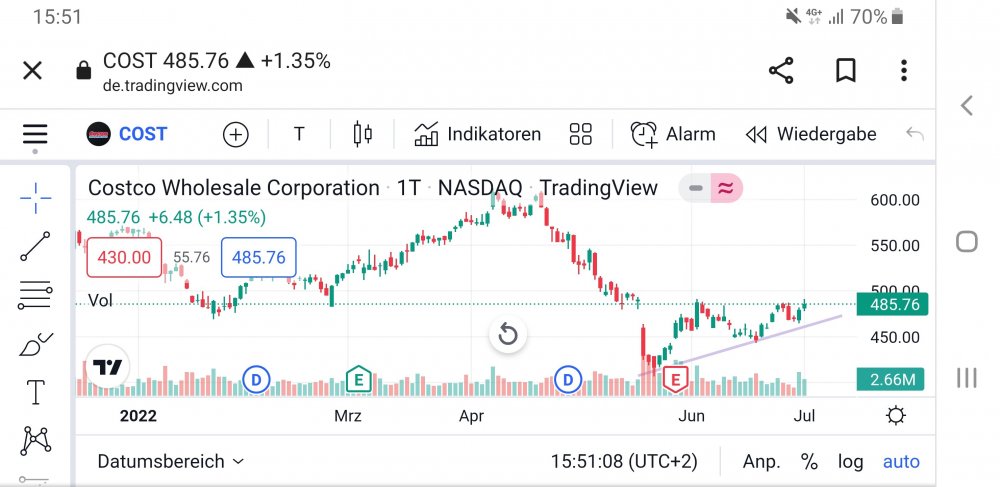Toggle the percent scale mode

pyautogui.click(x=809, y=462)
